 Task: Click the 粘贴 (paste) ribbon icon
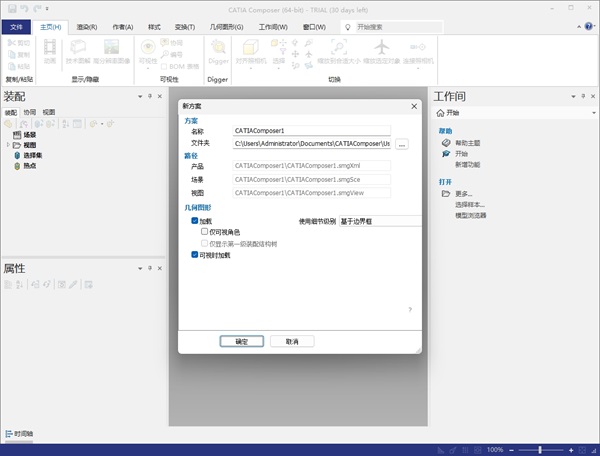(12, 66)
